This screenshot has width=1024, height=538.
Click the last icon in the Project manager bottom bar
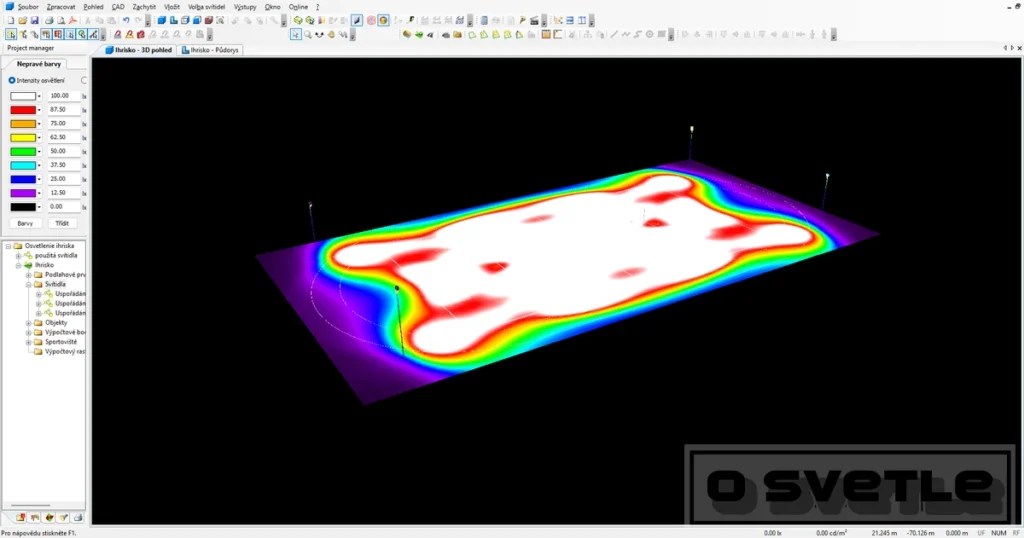pyautogui.click(x=78, y=517)
